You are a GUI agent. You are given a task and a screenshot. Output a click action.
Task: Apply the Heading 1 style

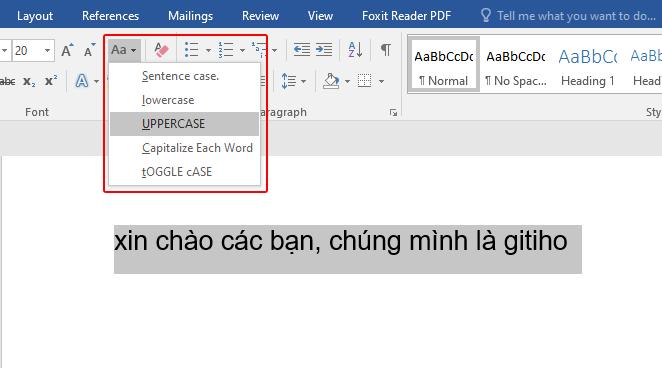click(x=588, y=65)
